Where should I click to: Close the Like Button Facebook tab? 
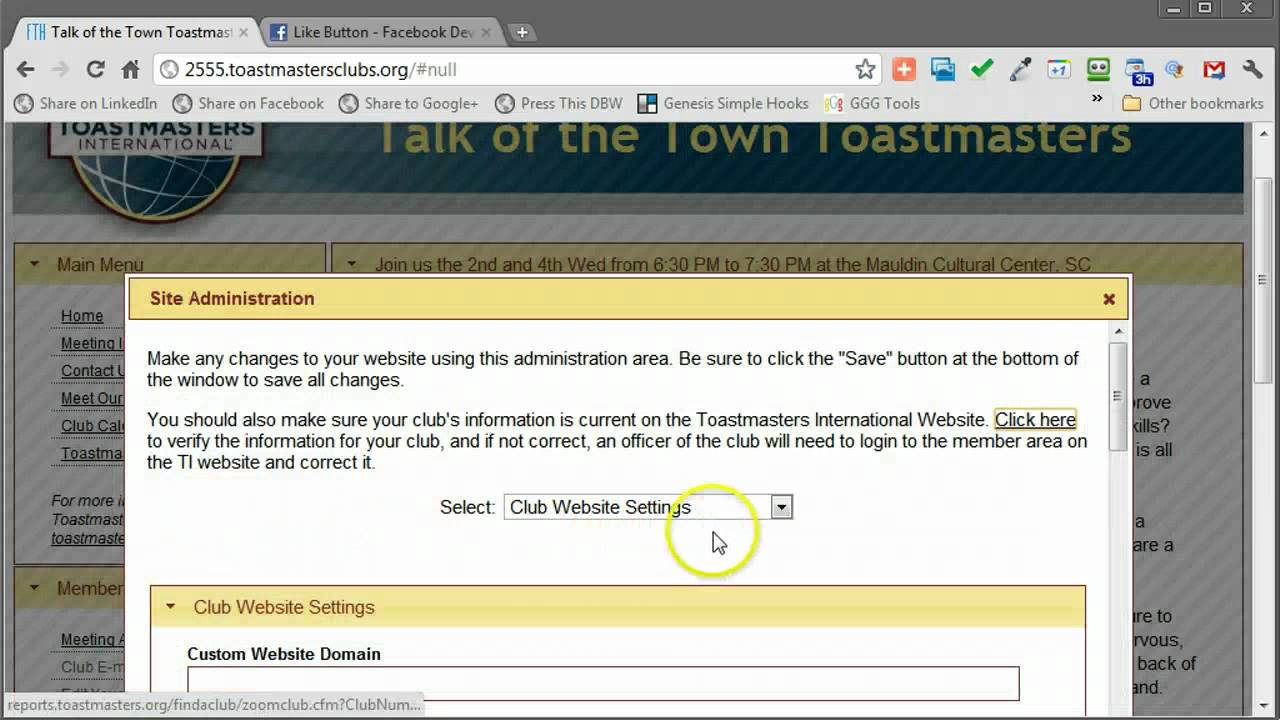pyautogui.click(x=485, y=32)
